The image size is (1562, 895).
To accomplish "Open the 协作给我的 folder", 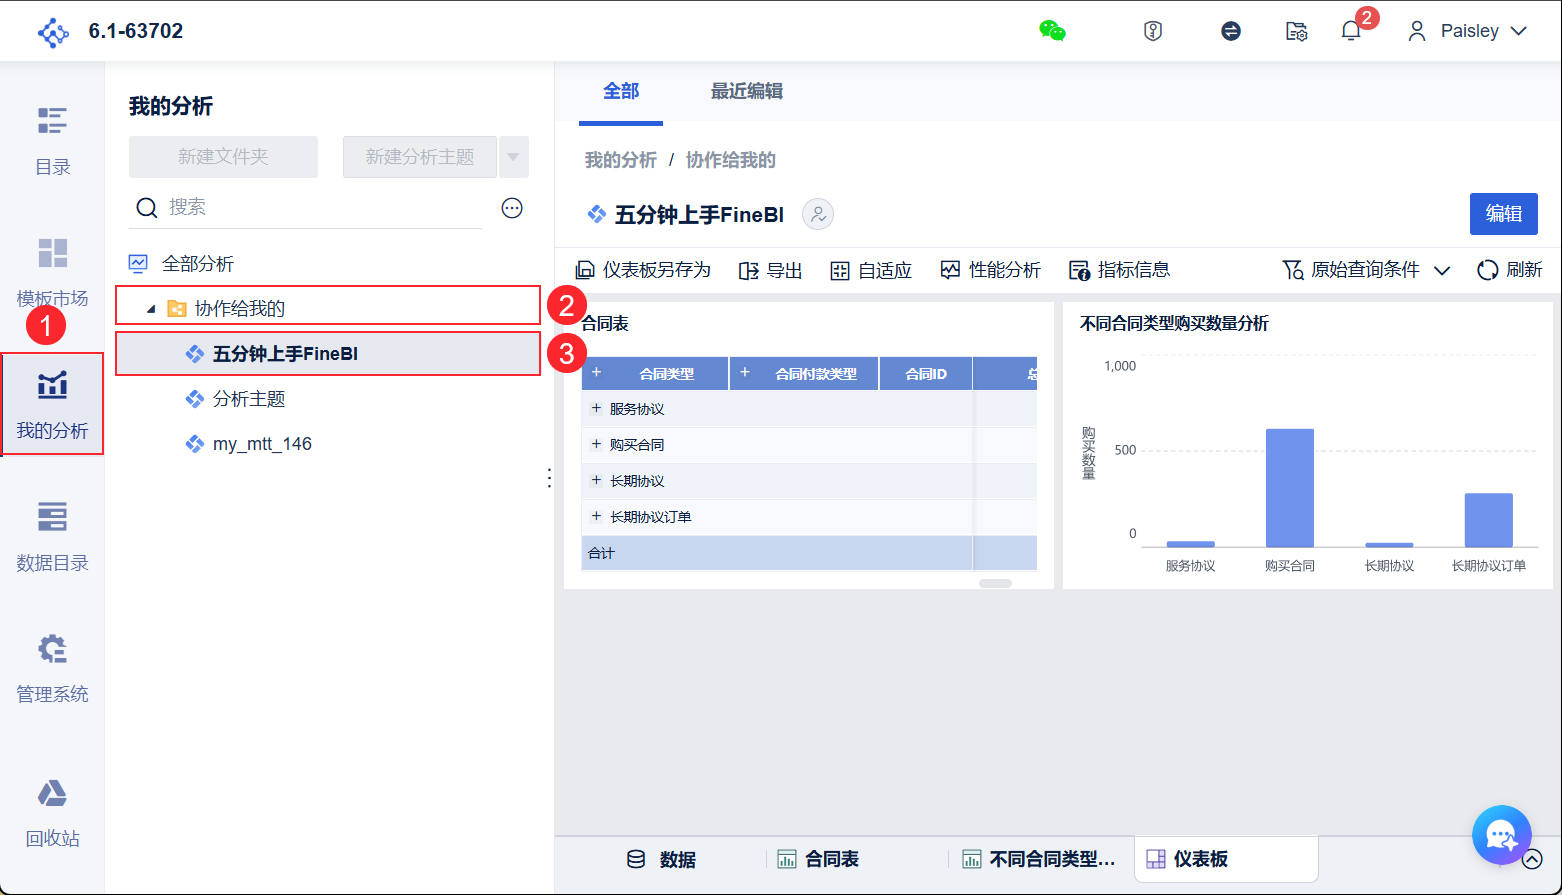I will click(328, 305).
